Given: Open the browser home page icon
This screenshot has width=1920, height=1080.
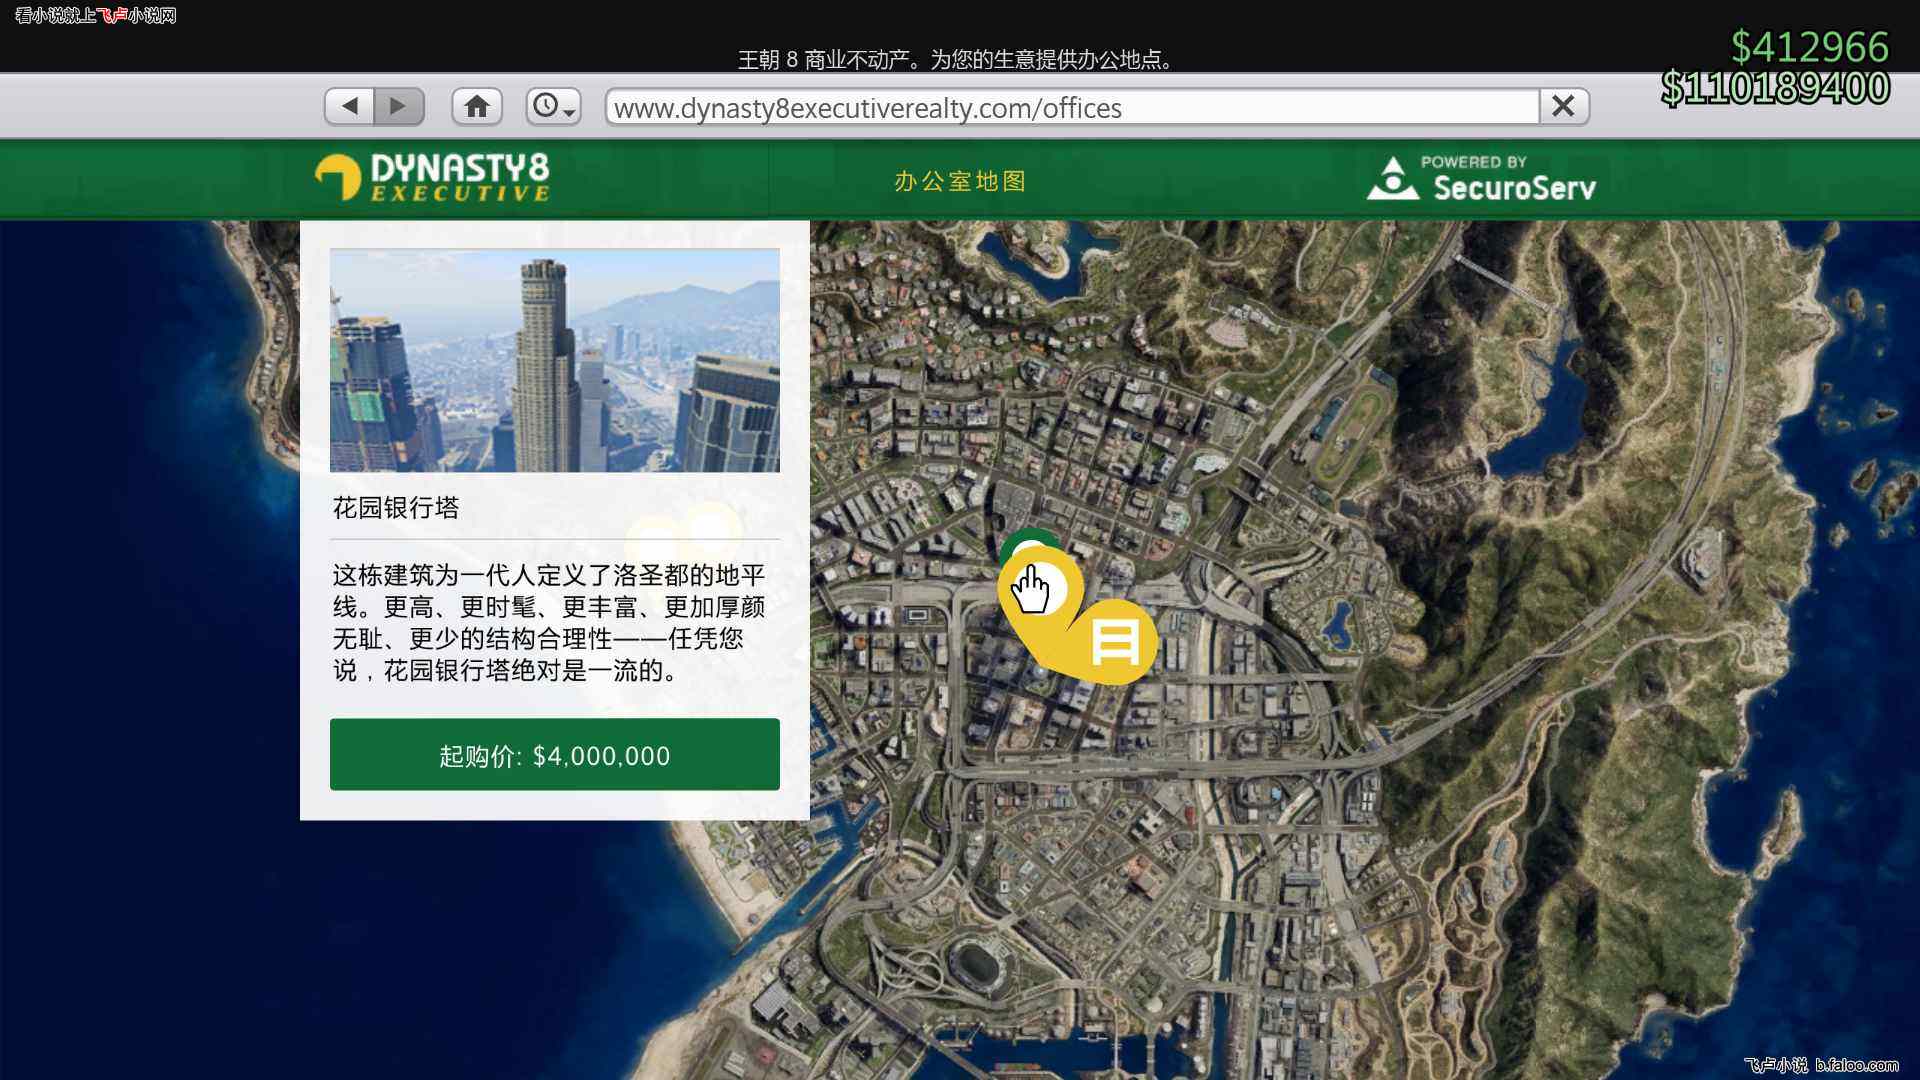Looking at the screenshot, I should (x=477, y=106).
